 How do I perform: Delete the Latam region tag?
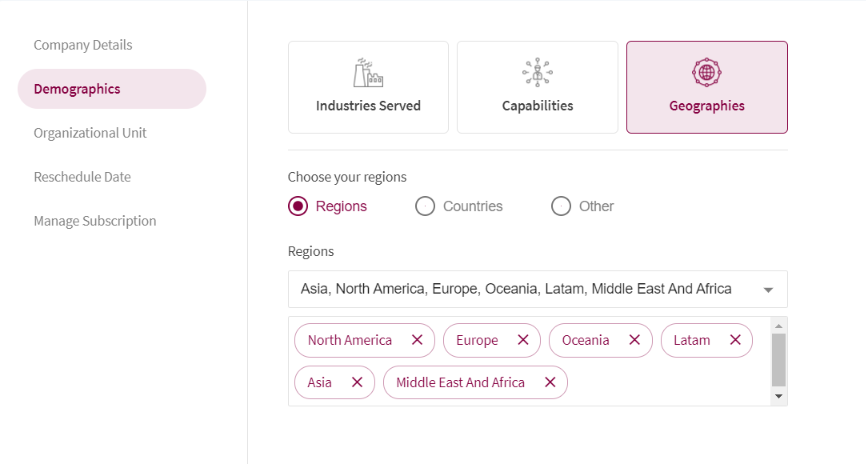tap(735, 340)
